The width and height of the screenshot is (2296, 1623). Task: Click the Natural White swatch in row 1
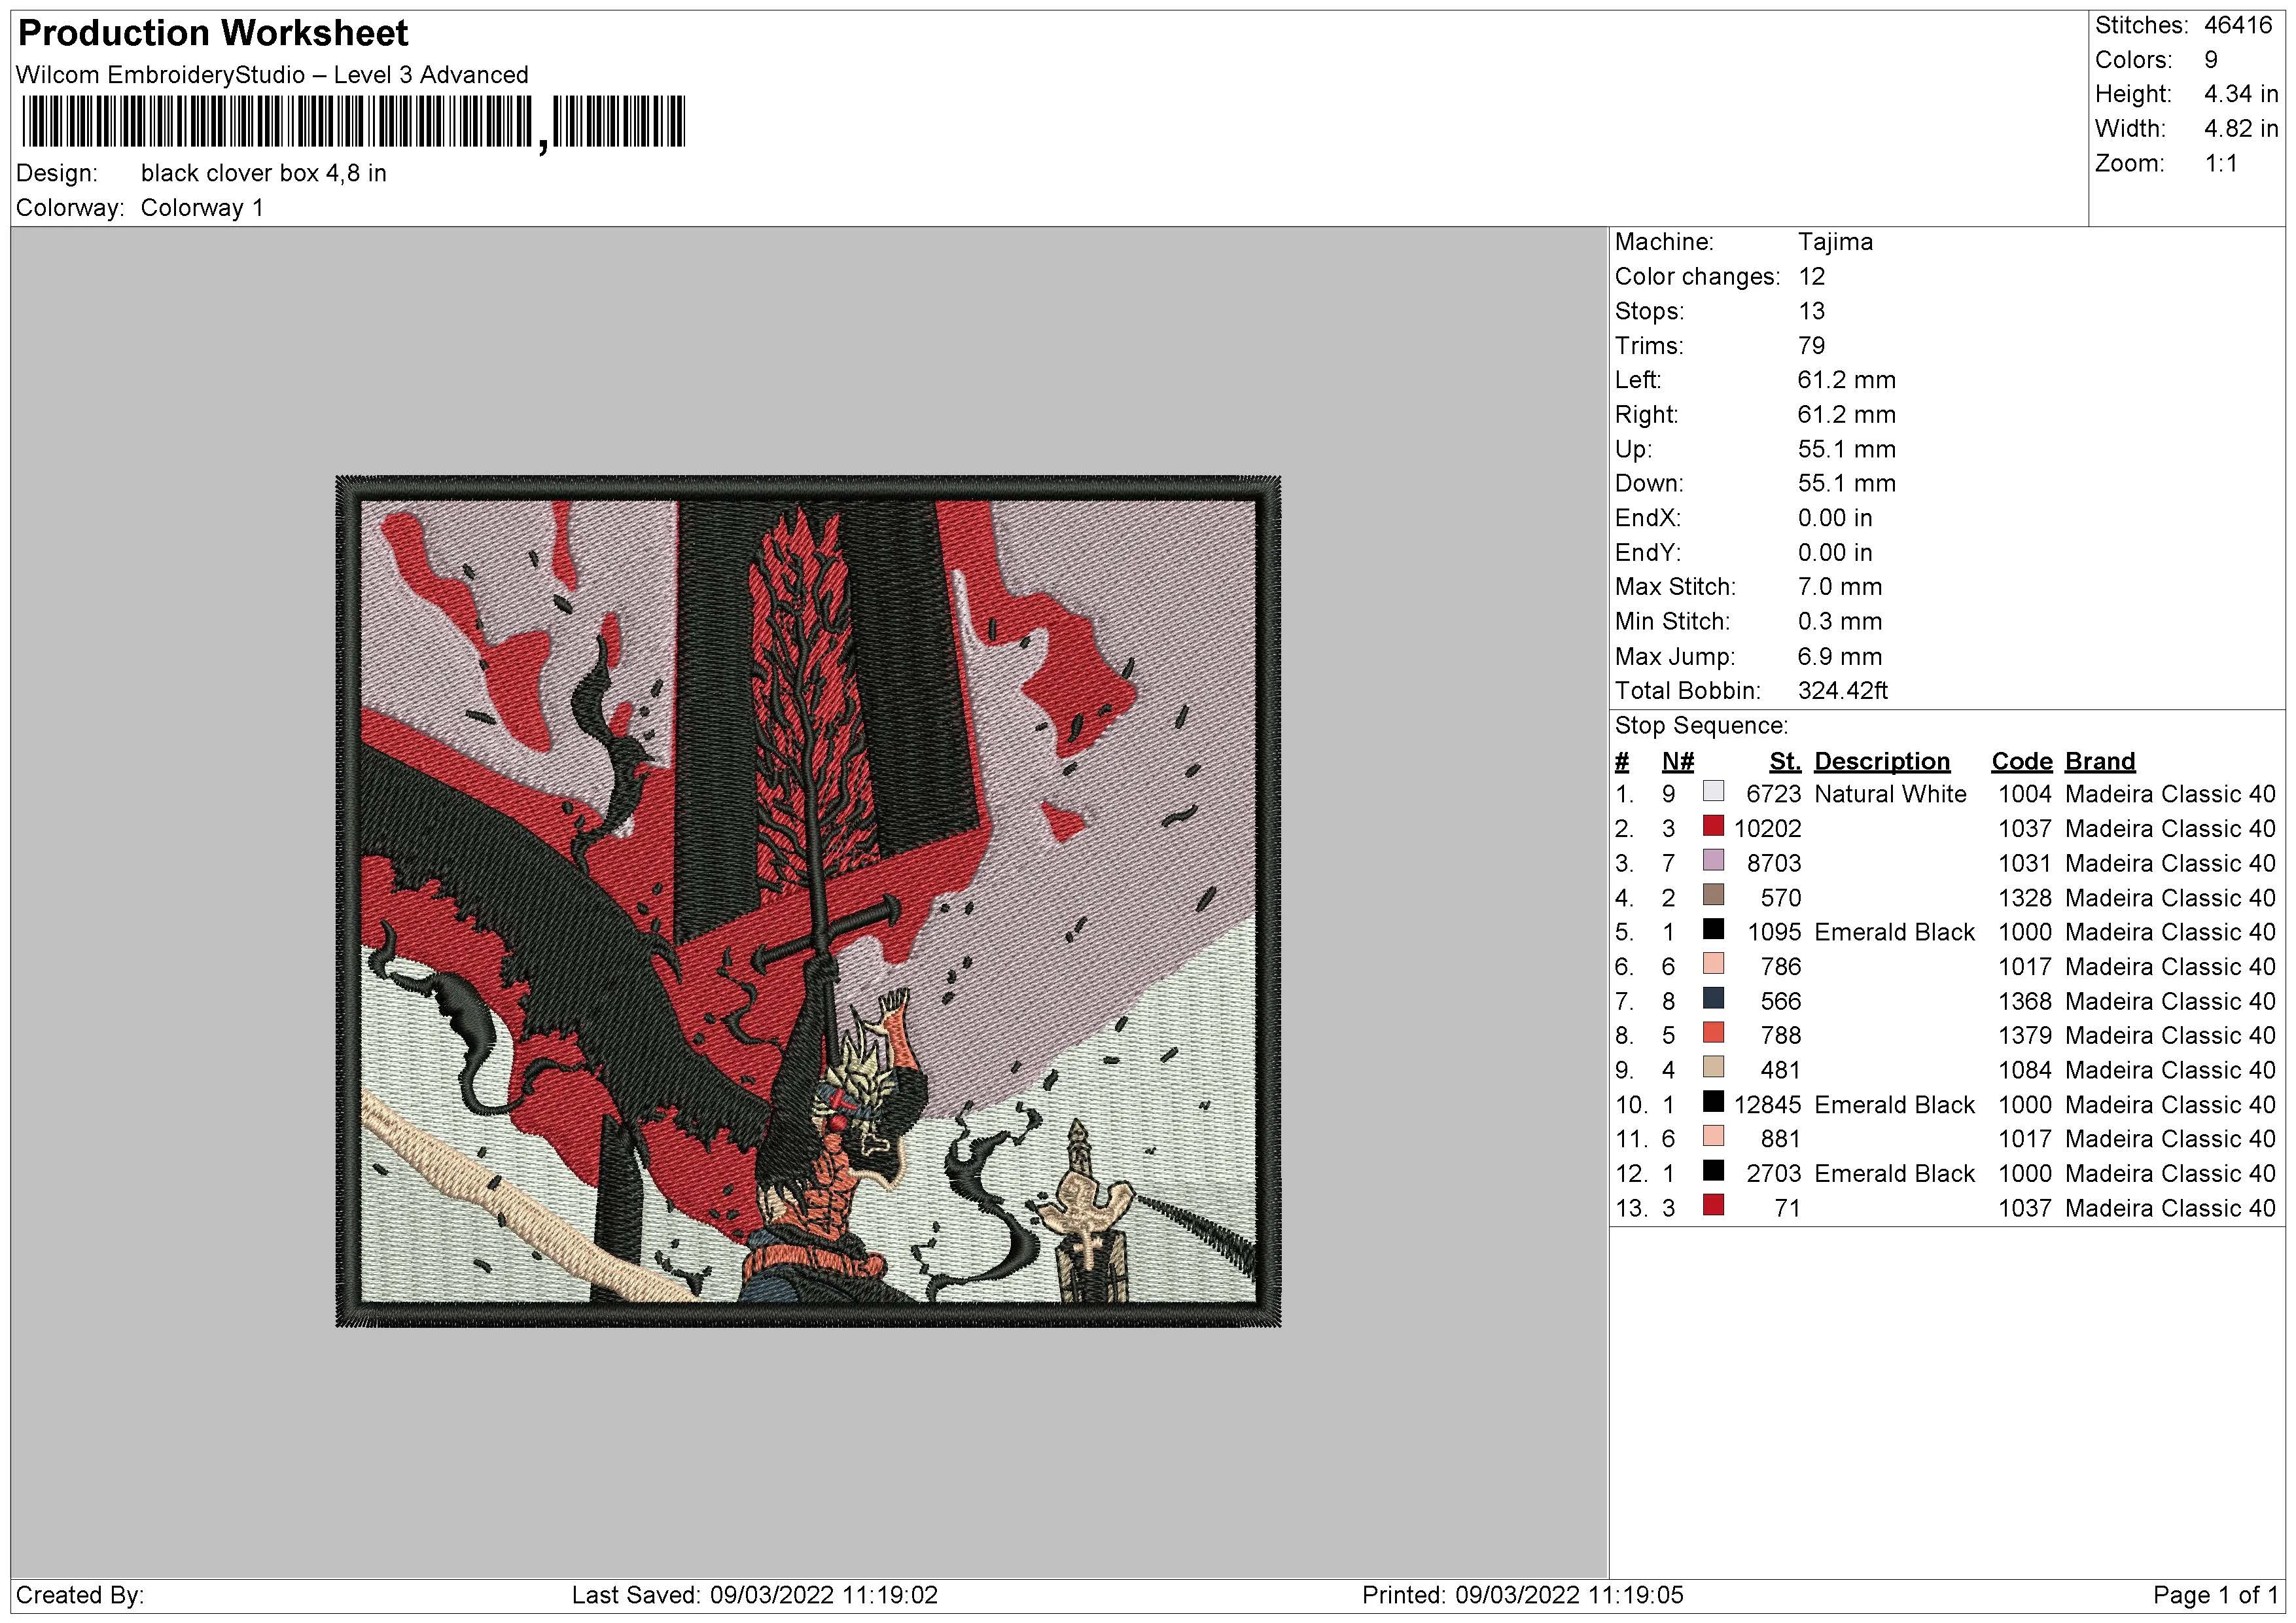pos(1713,791)
